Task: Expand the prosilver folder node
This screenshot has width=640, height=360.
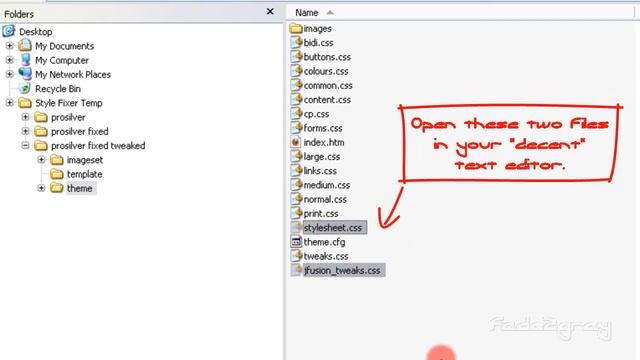Action: [x=25, y=117]
